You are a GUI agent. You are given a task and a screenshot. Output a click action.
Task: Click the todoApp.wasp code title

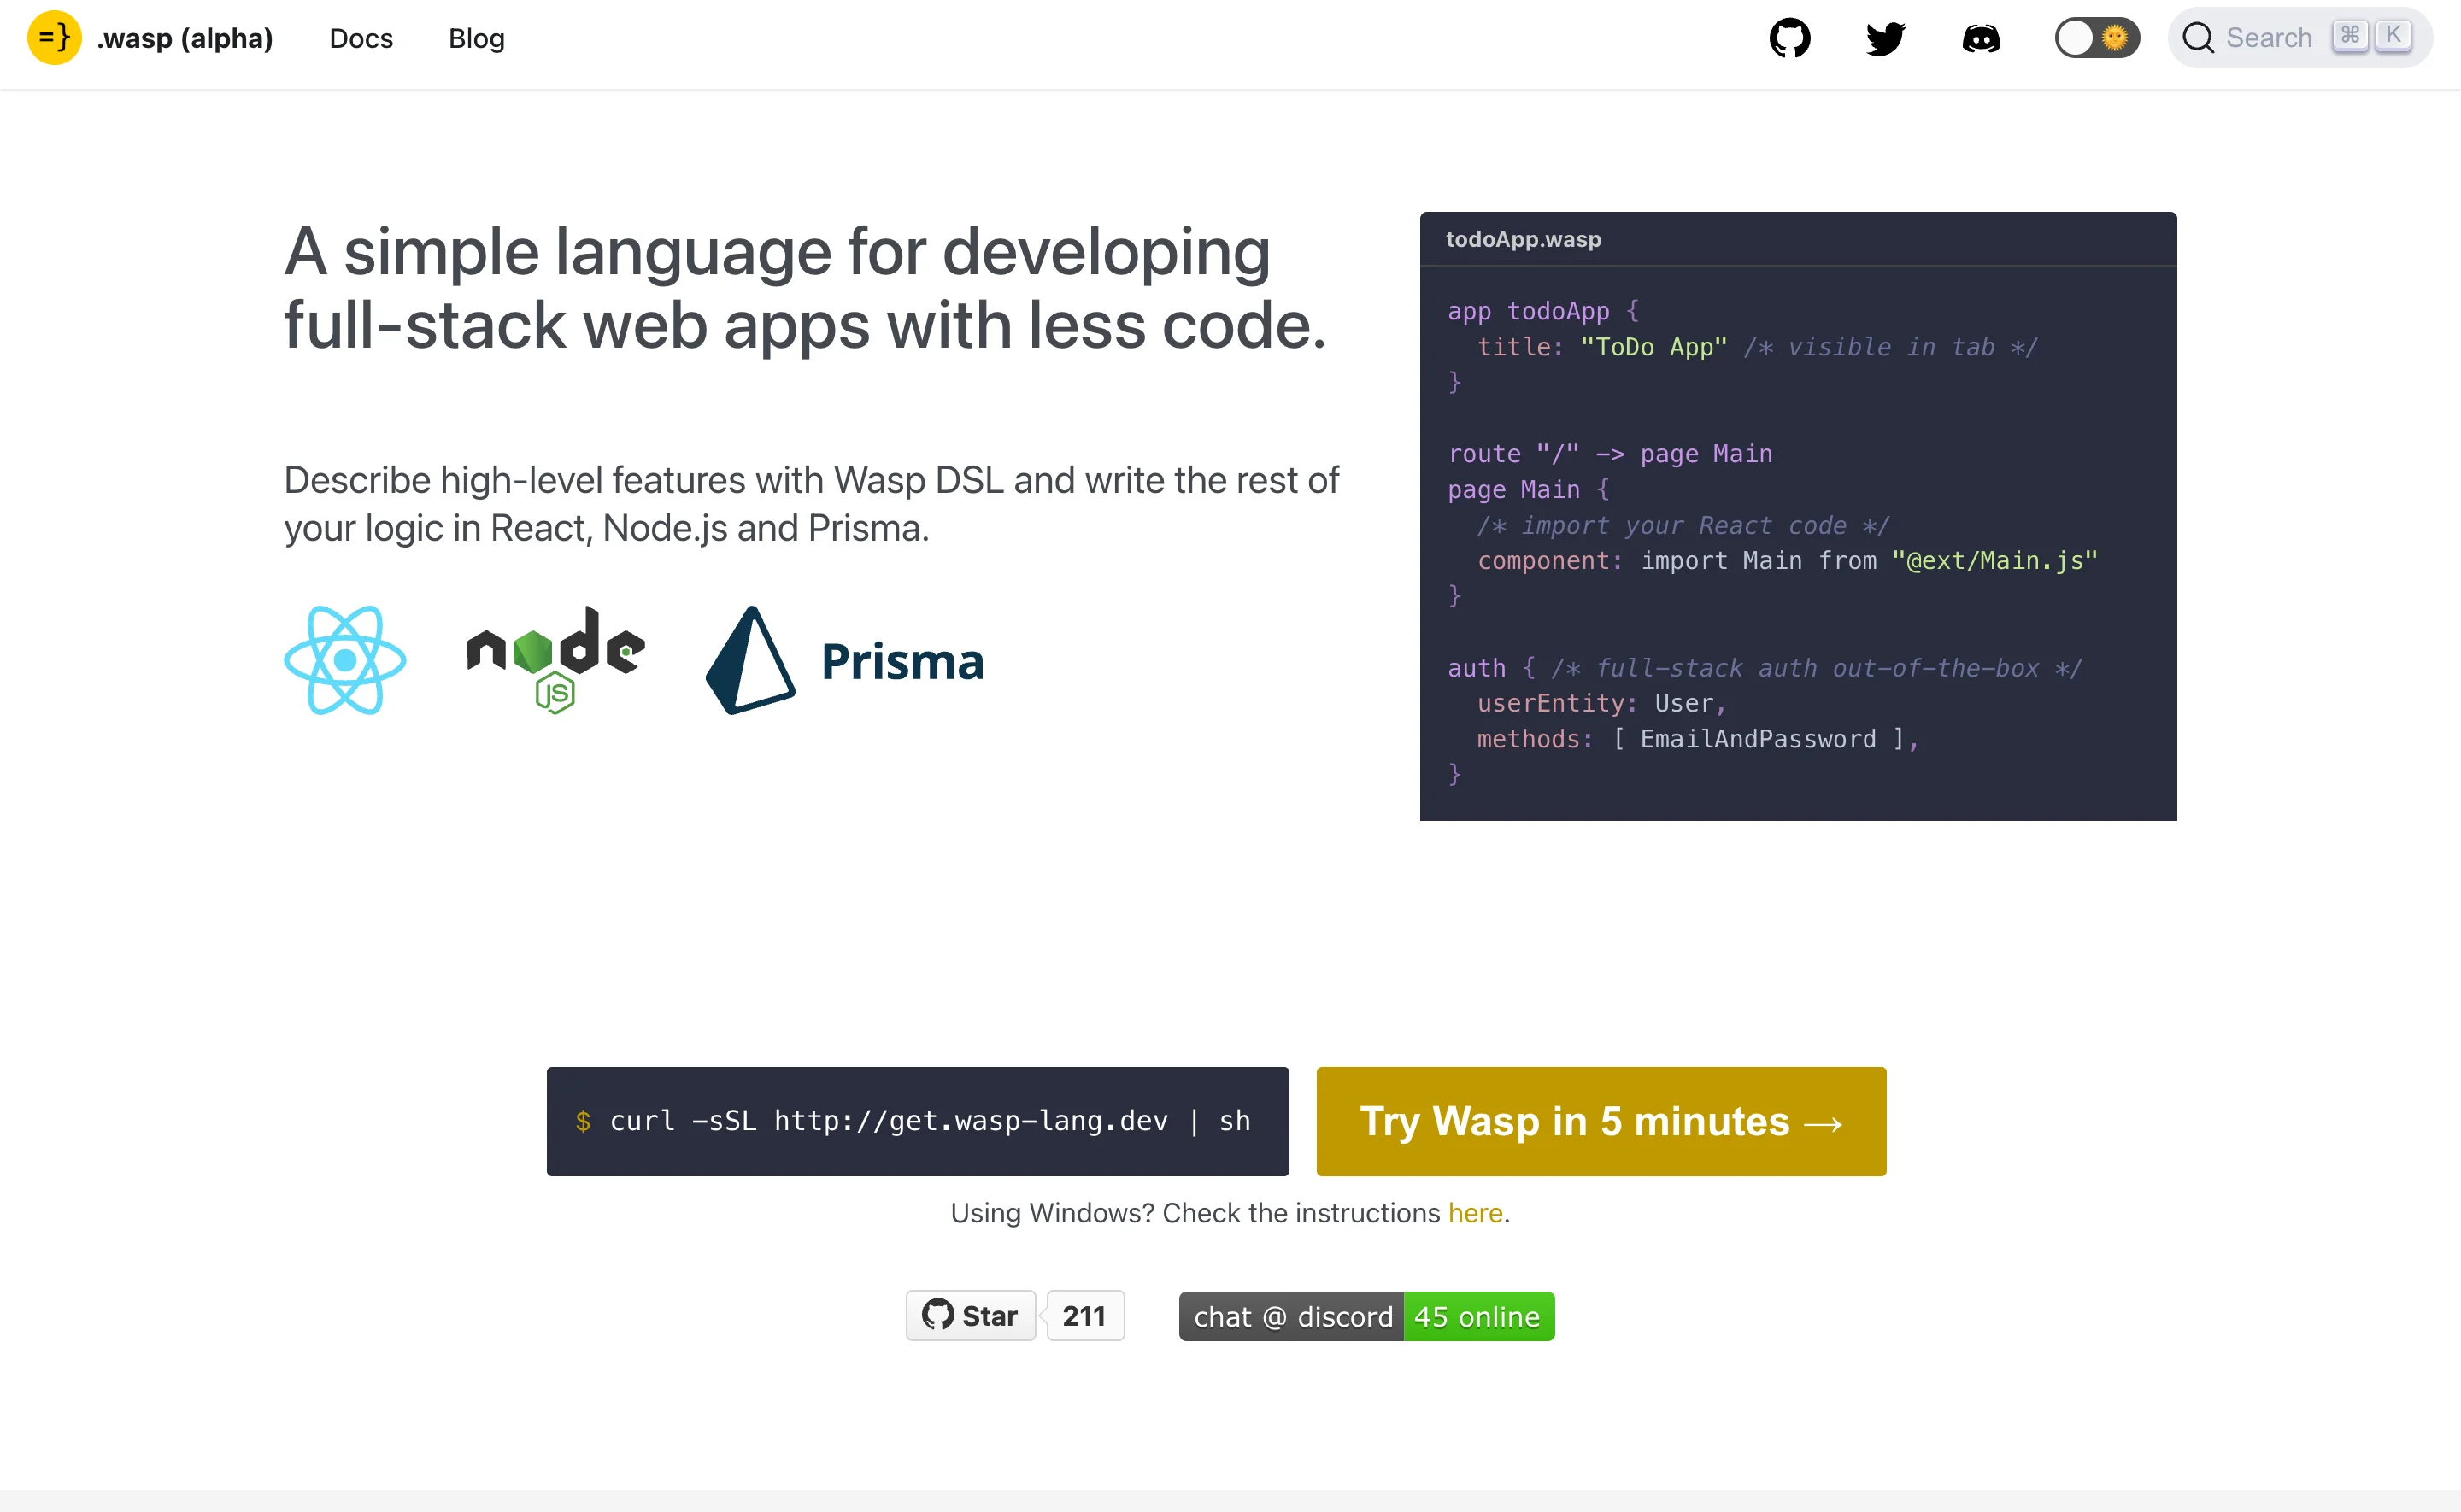coord(1523,239)
